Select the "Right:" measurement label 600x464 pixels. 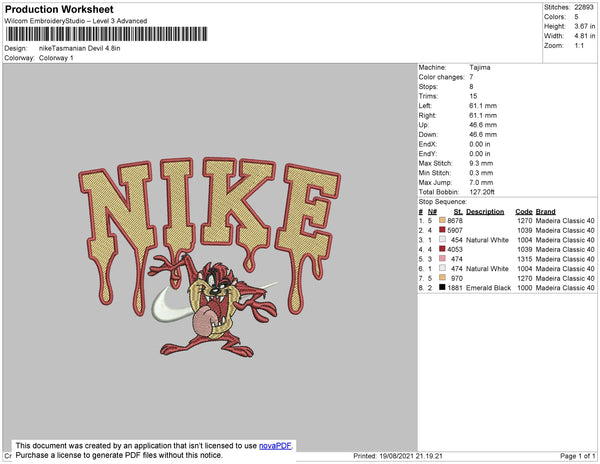[x=427, y=116]
